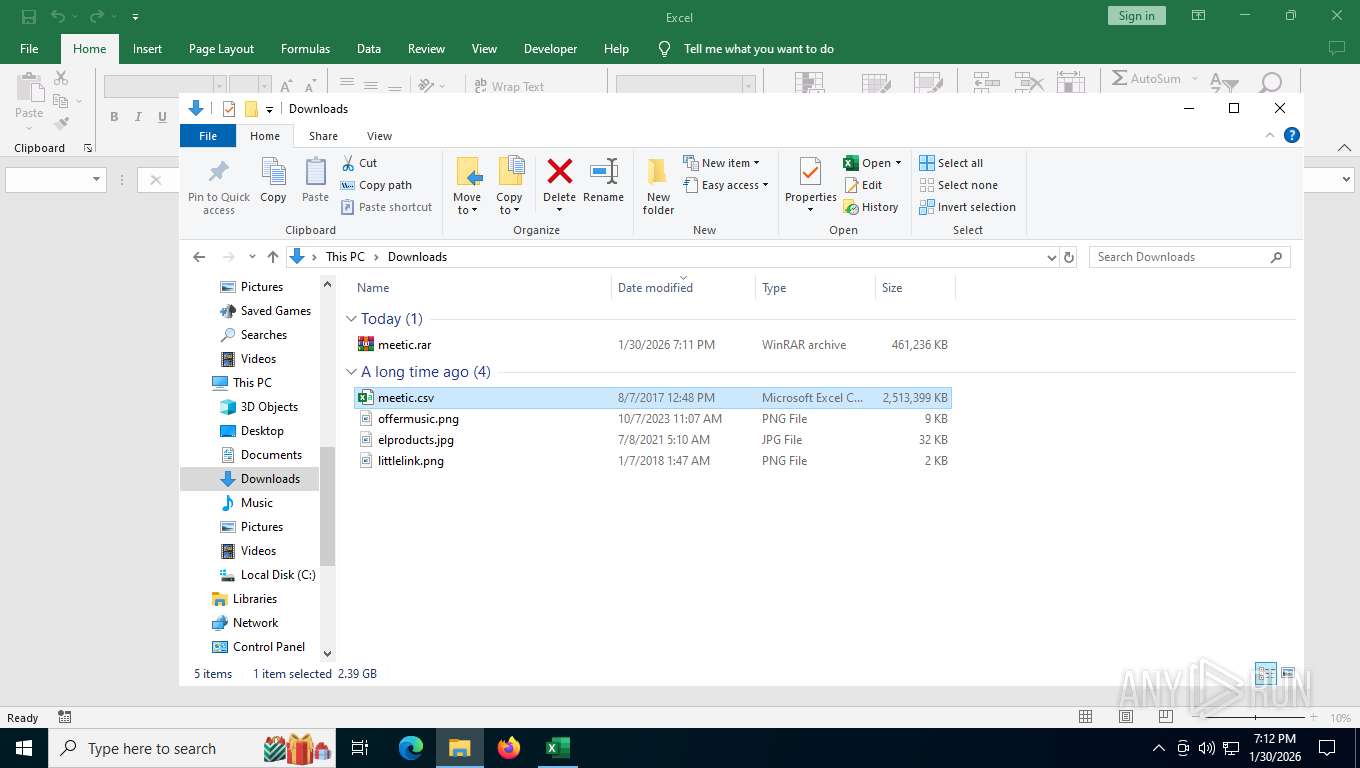This screenshot has width=1360, height=768.
Task: Expand the Open button dropdown arrow
Action: coord(898,163)
